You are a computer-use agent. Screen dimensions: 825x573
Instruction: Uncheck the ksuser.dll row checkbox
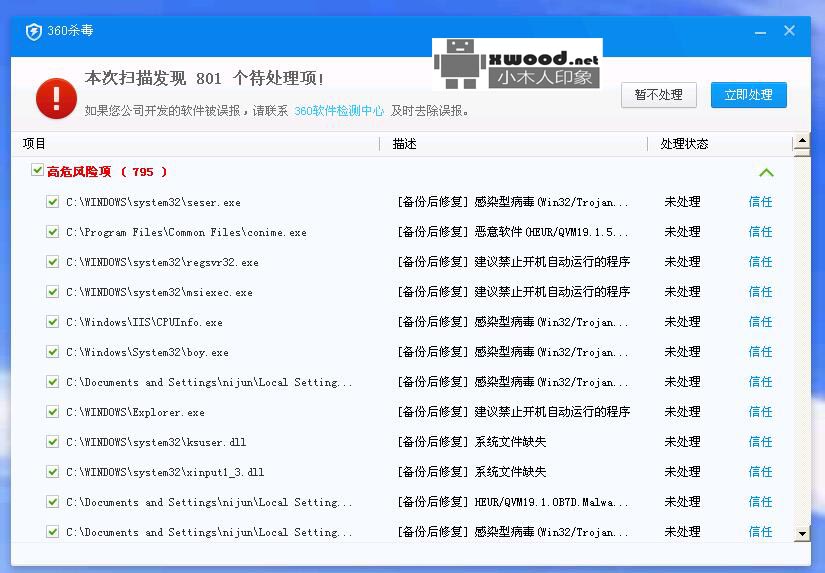[x=52, y=441]
